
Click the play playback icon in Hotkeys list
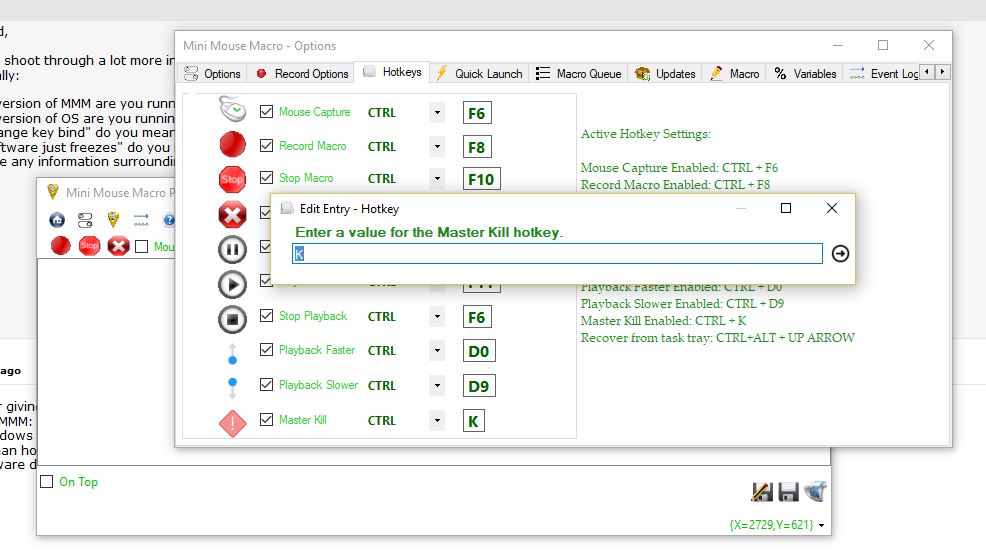[x=232, y=284]
